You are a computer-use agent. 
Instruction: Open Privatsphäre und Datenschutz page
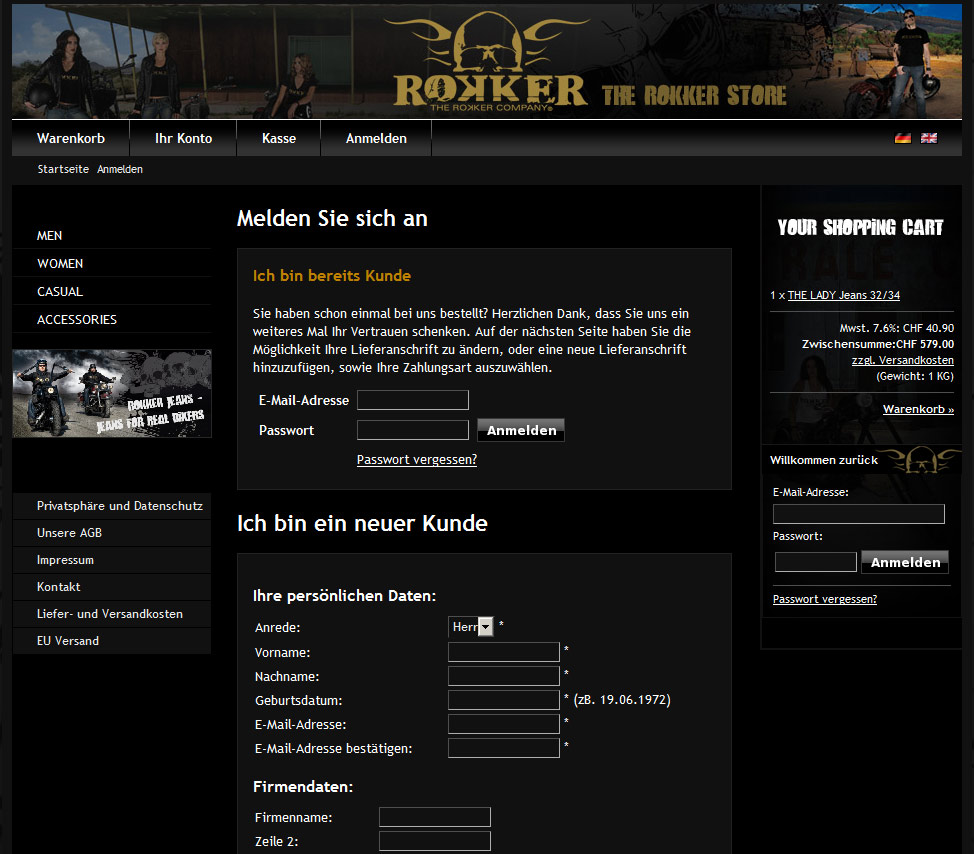click(x=112, y=506)
